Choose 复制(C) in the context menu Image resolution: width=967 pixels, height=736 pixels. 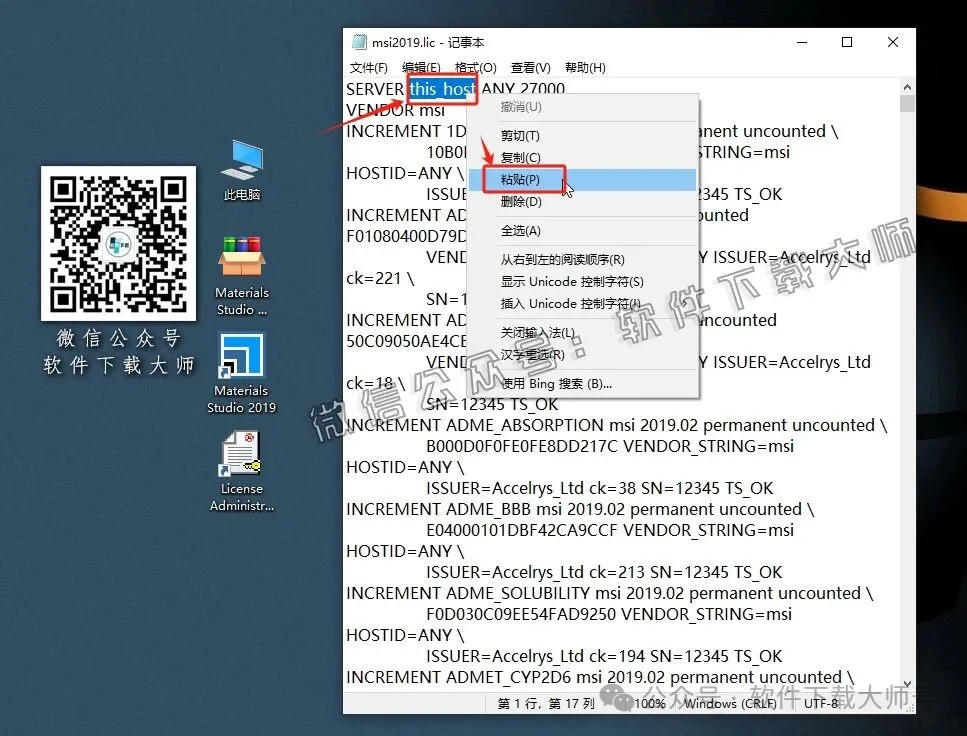click(x=520, y=158)
